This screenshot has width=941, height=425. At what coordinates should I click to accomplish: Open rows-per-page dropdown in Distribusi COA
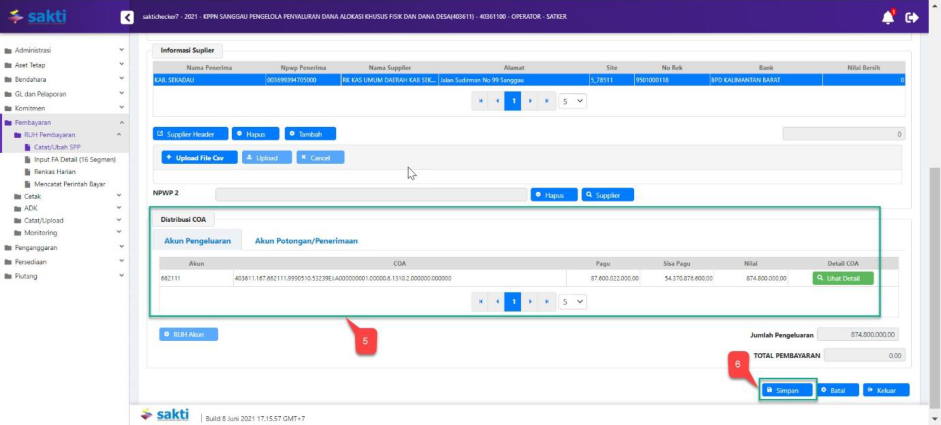[573, 301]
